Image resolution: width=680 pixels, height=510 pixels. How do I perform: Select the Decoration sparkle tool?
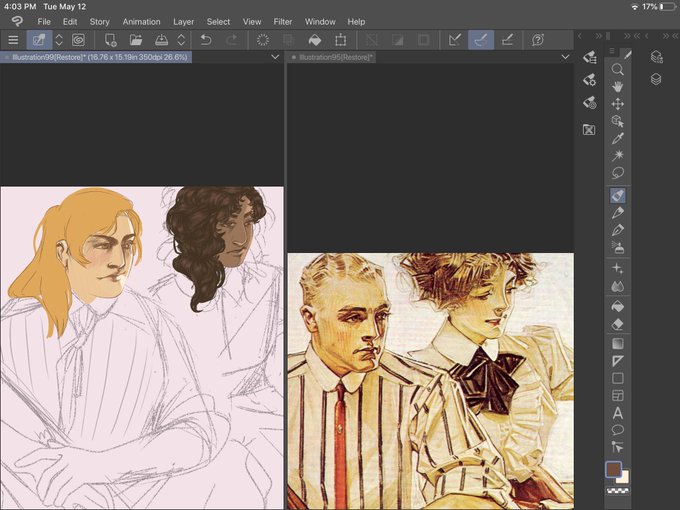point(618,269)
